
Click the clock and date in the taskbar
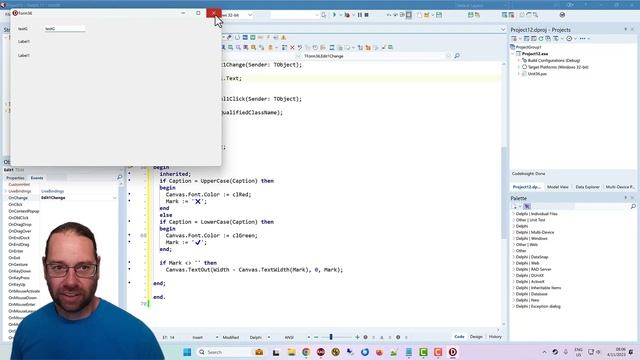[x=616, y=352]
